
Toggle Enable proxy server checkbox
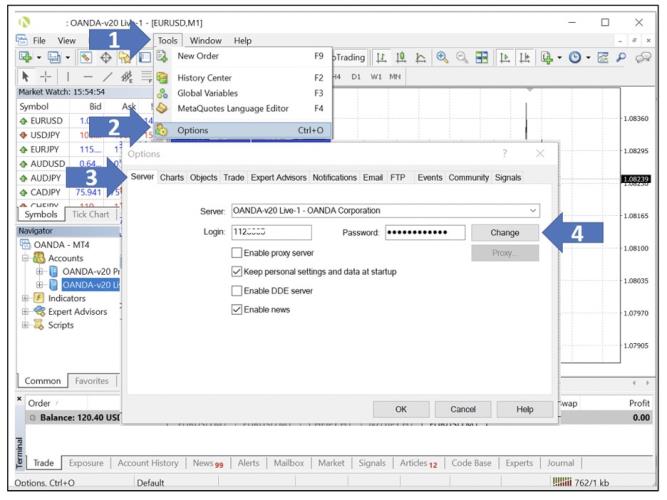(237, 253)
